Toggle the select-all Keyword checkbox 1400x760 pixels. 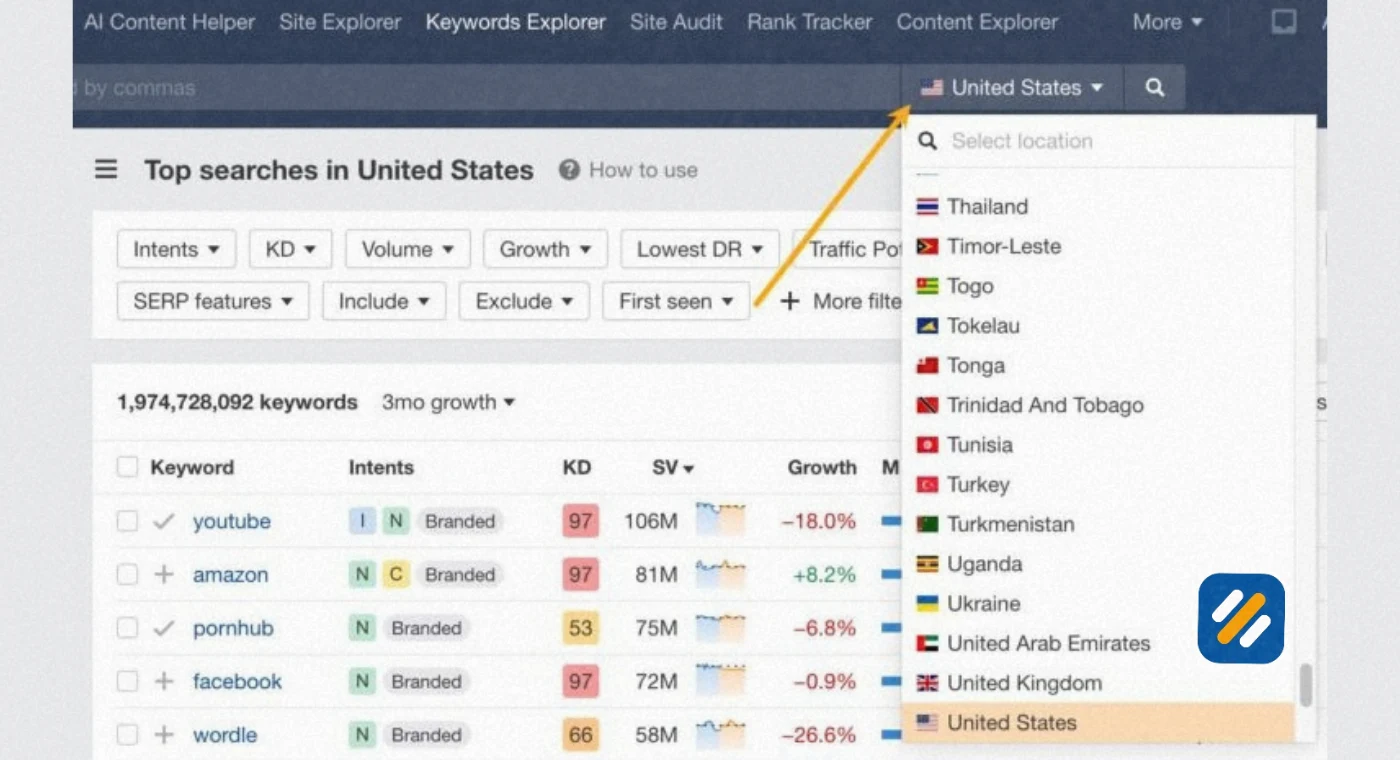click(x=127, y=467)
